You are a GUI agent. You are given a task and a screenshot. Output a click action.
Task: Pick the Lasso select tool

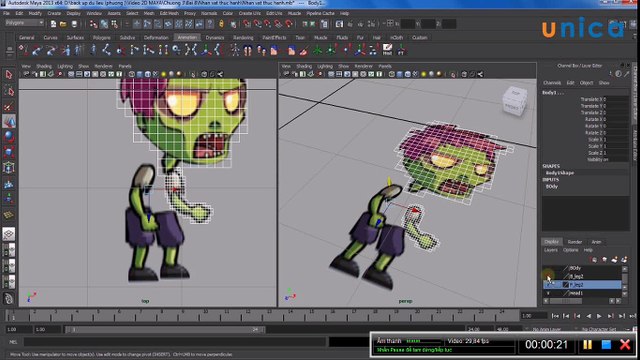coord(9,90)
